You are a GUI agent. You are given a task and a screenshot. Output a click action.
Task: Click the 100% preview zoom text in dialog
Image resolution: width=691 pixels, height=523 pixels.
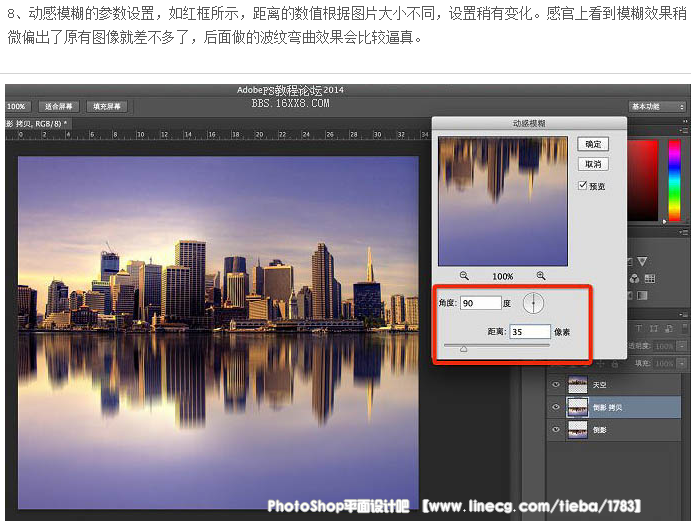point(503,276)
